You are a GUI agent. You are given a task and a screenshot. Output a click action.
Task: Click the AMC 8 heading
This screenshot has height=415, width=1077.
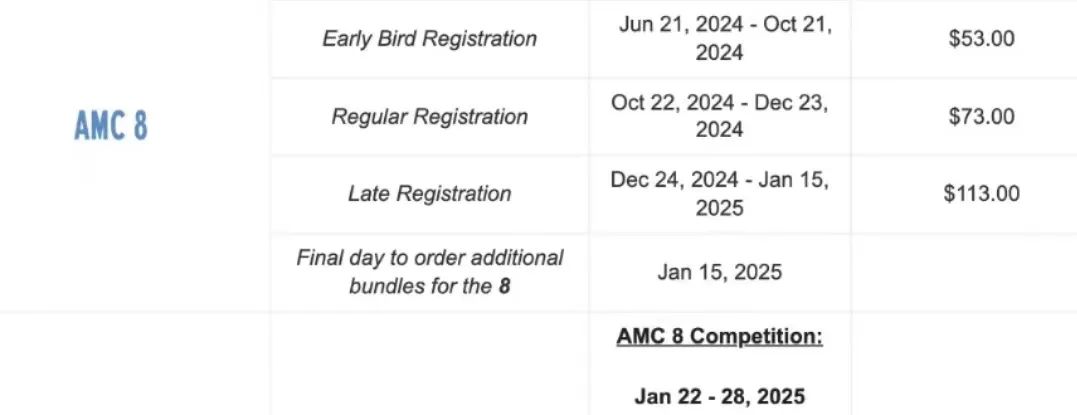(x=111, y=126)
